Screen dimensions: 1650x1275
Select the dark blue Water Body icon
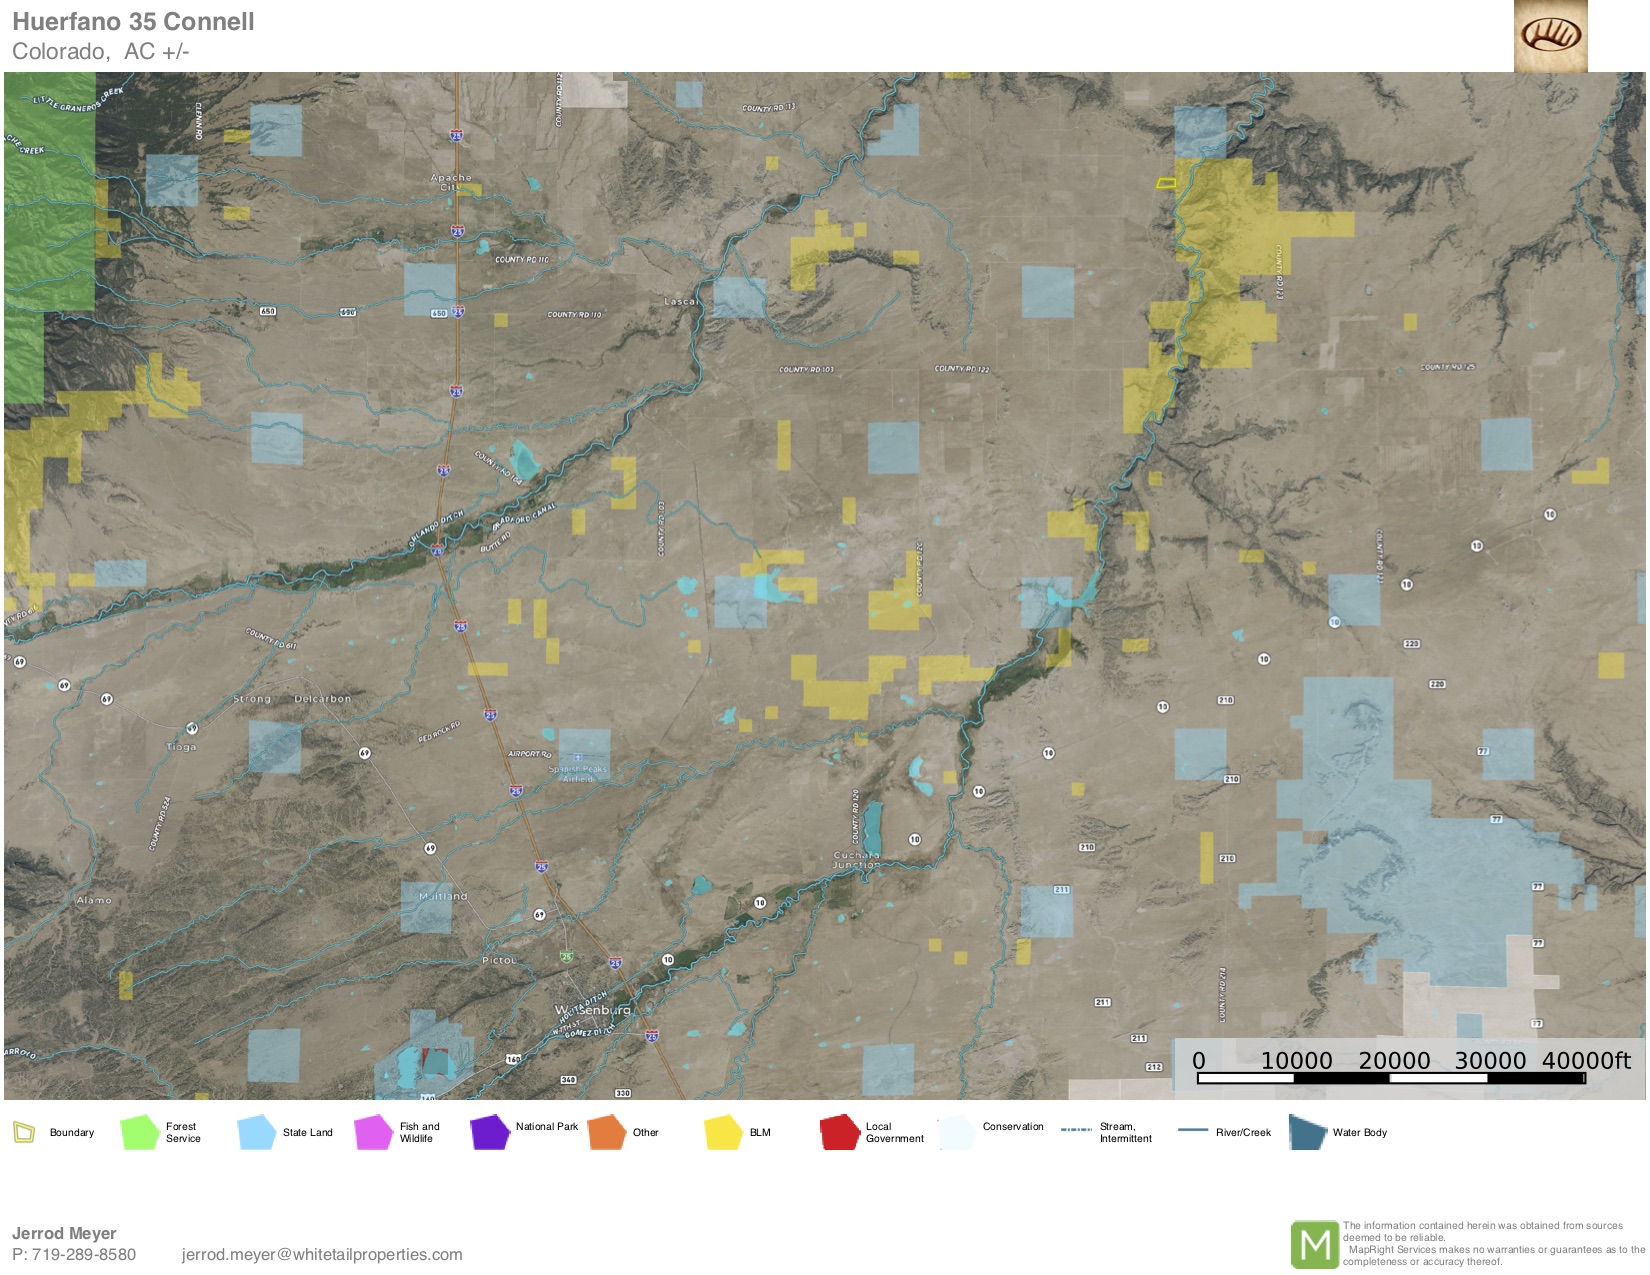click(x=1307, y=1132)
